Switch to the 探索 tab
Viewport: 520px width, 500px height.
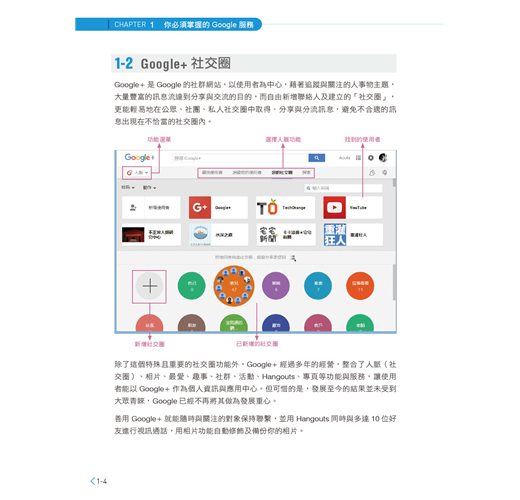[306, 173]
